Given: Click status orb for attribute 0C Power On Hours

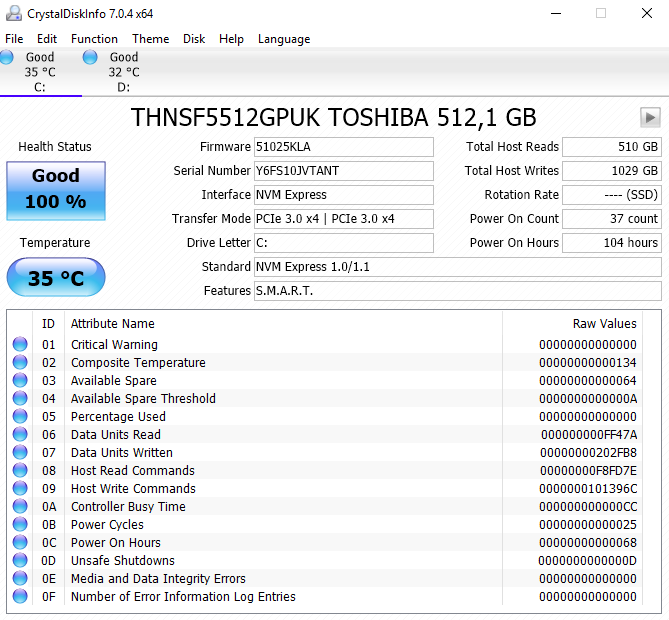Looking at the screenshot, I should click(20, 542).
